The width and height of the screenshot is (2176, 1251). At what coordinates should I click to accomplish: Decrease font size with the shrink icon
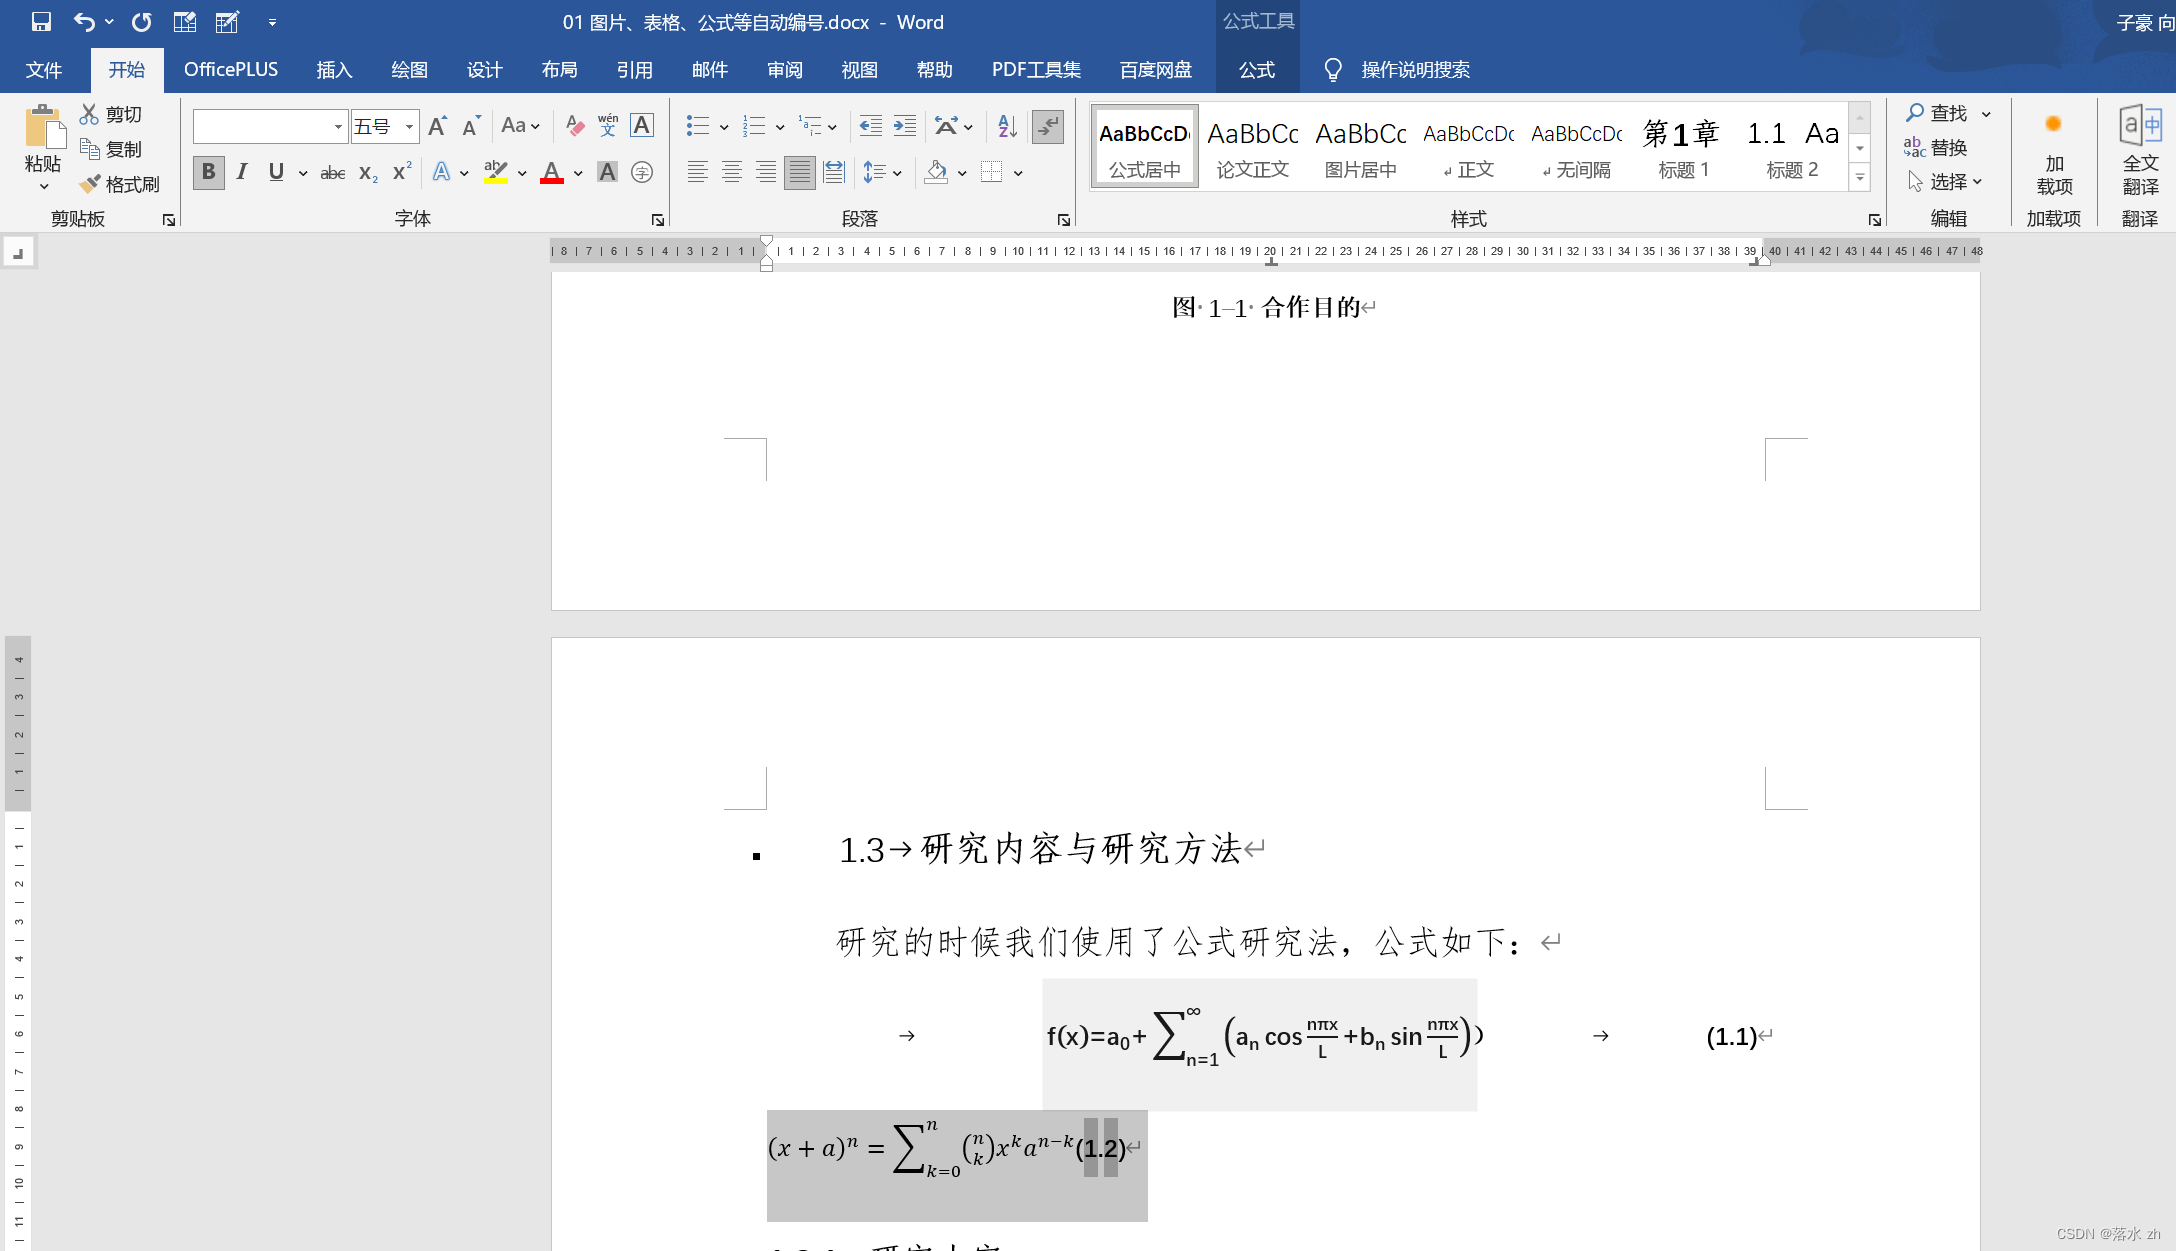[x=471, y=126]
